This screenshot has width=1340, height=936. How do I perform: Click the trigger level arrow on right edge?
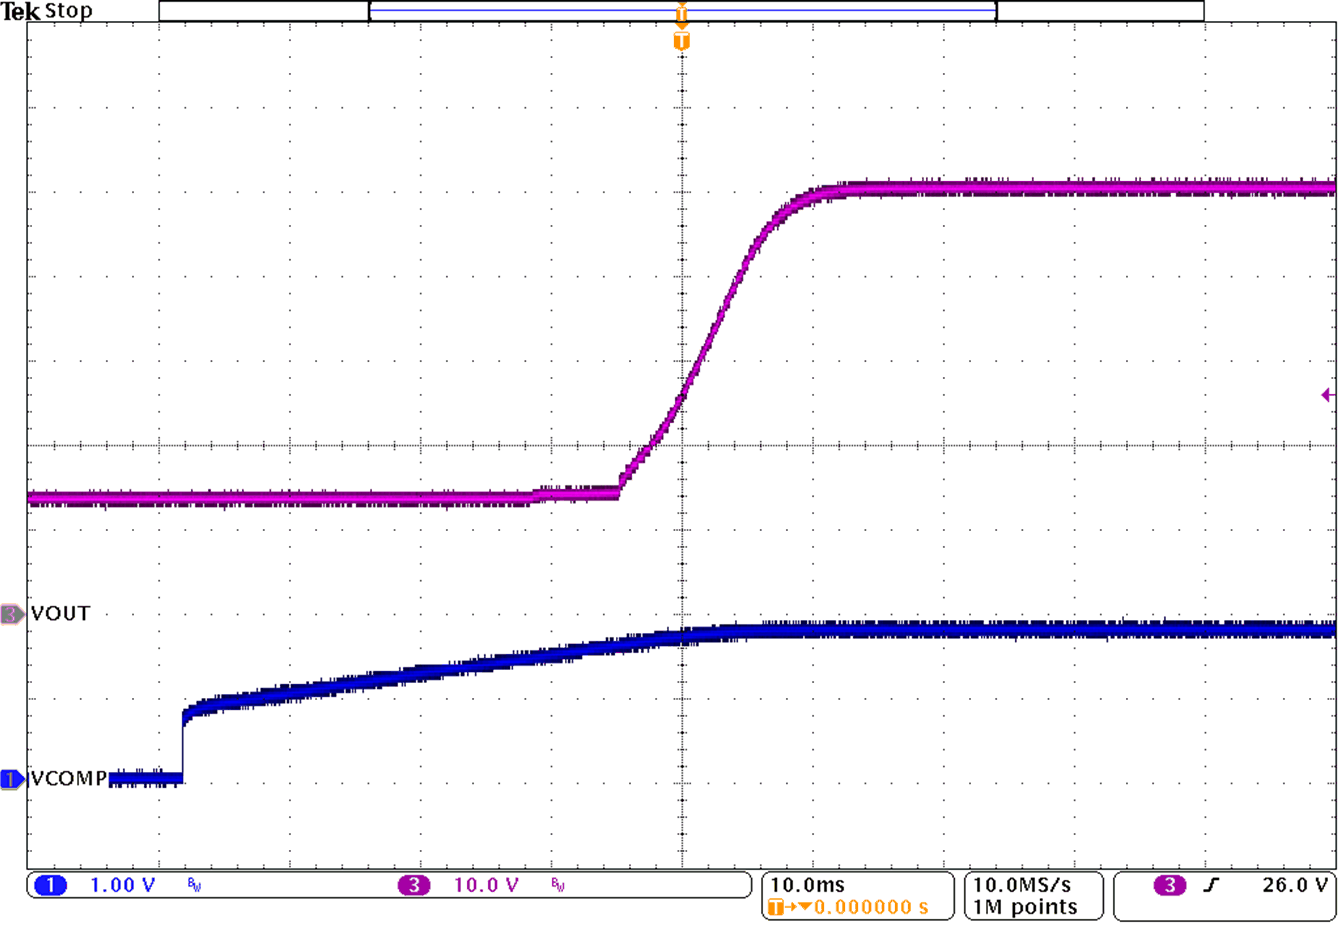[x=1327, y=395]
